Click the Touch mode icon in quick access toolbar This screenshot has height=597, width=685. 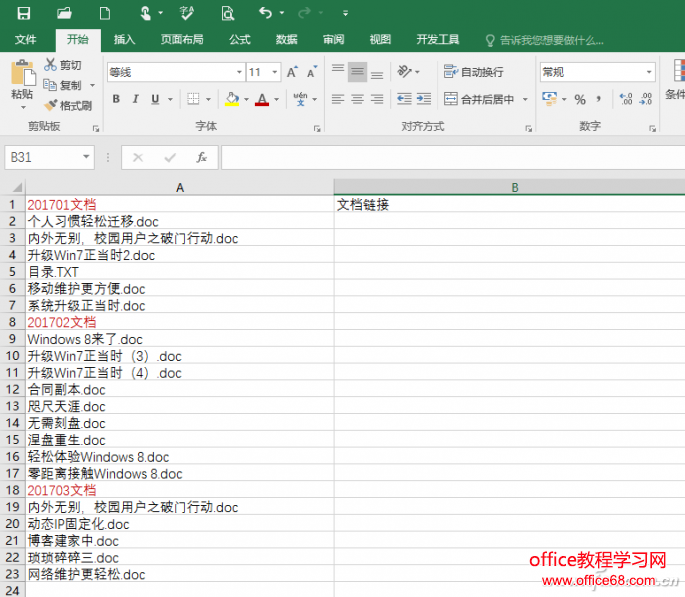145,13
